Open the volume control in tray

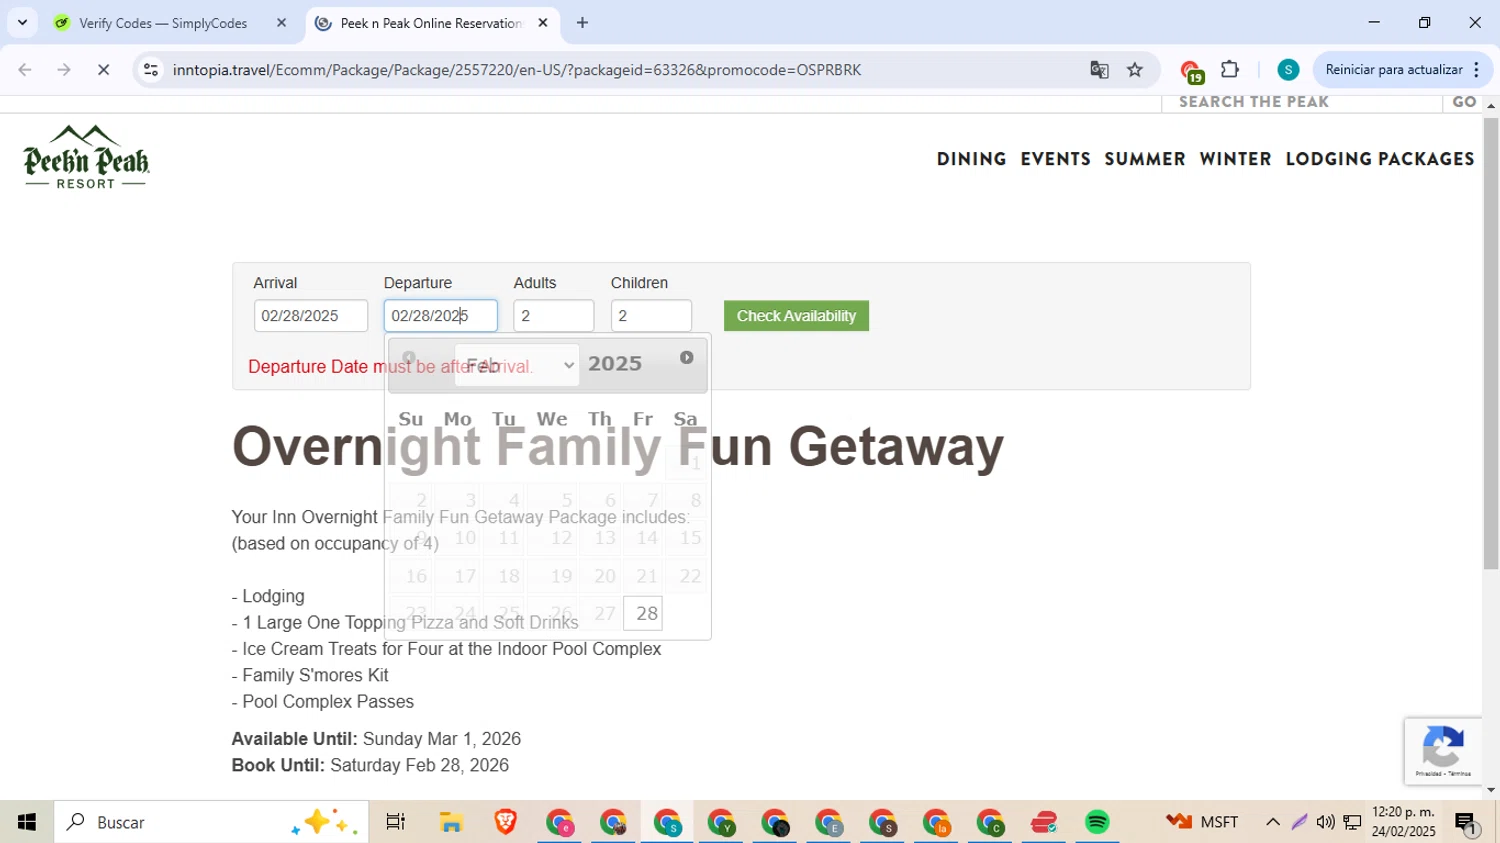1325,822
